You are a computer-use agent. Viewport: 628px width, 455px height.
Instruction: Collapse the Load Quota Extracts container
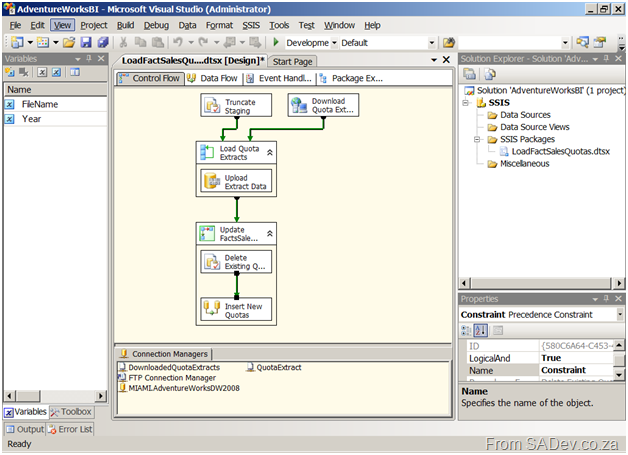[x=270, y=153]
